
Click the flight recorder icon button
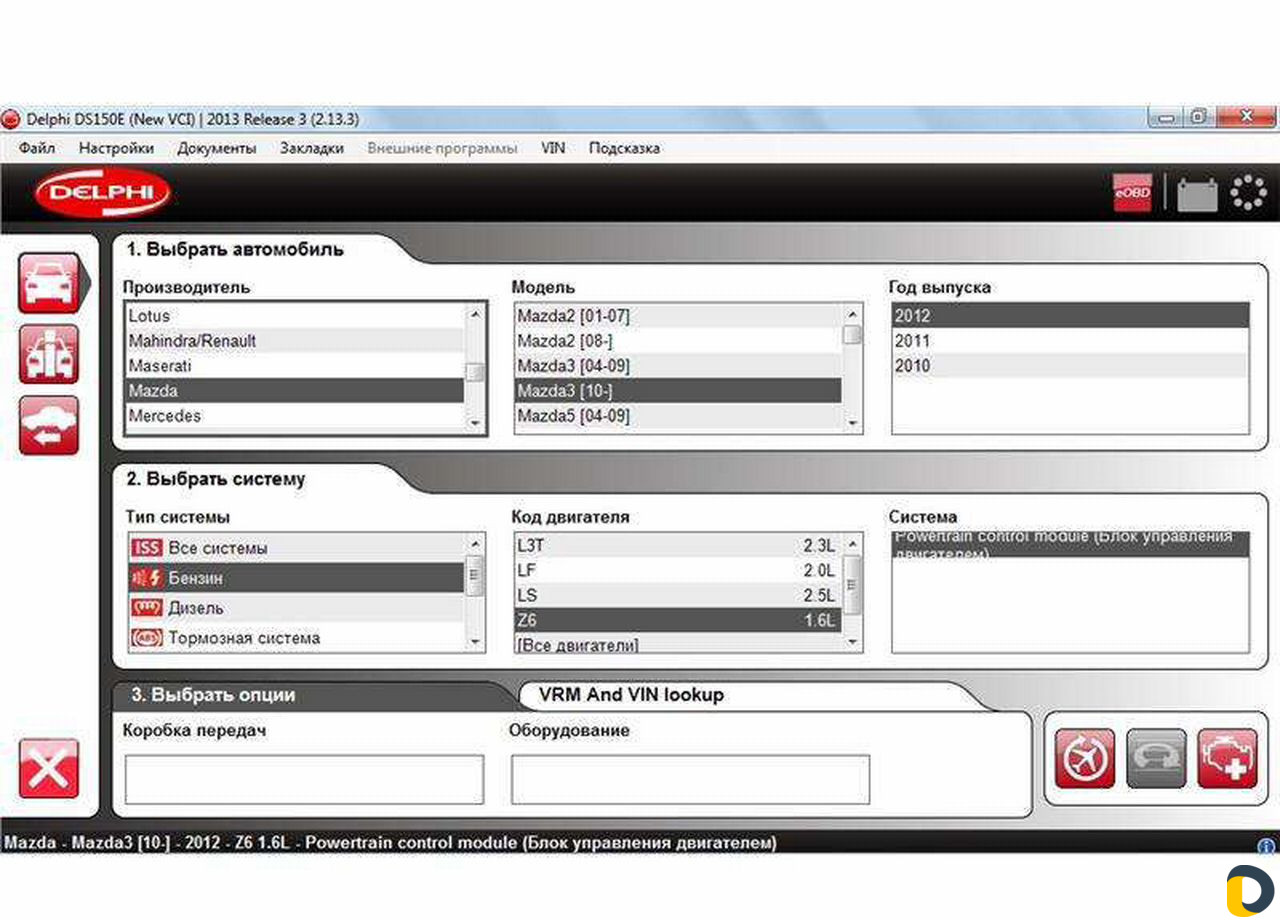1085,758
